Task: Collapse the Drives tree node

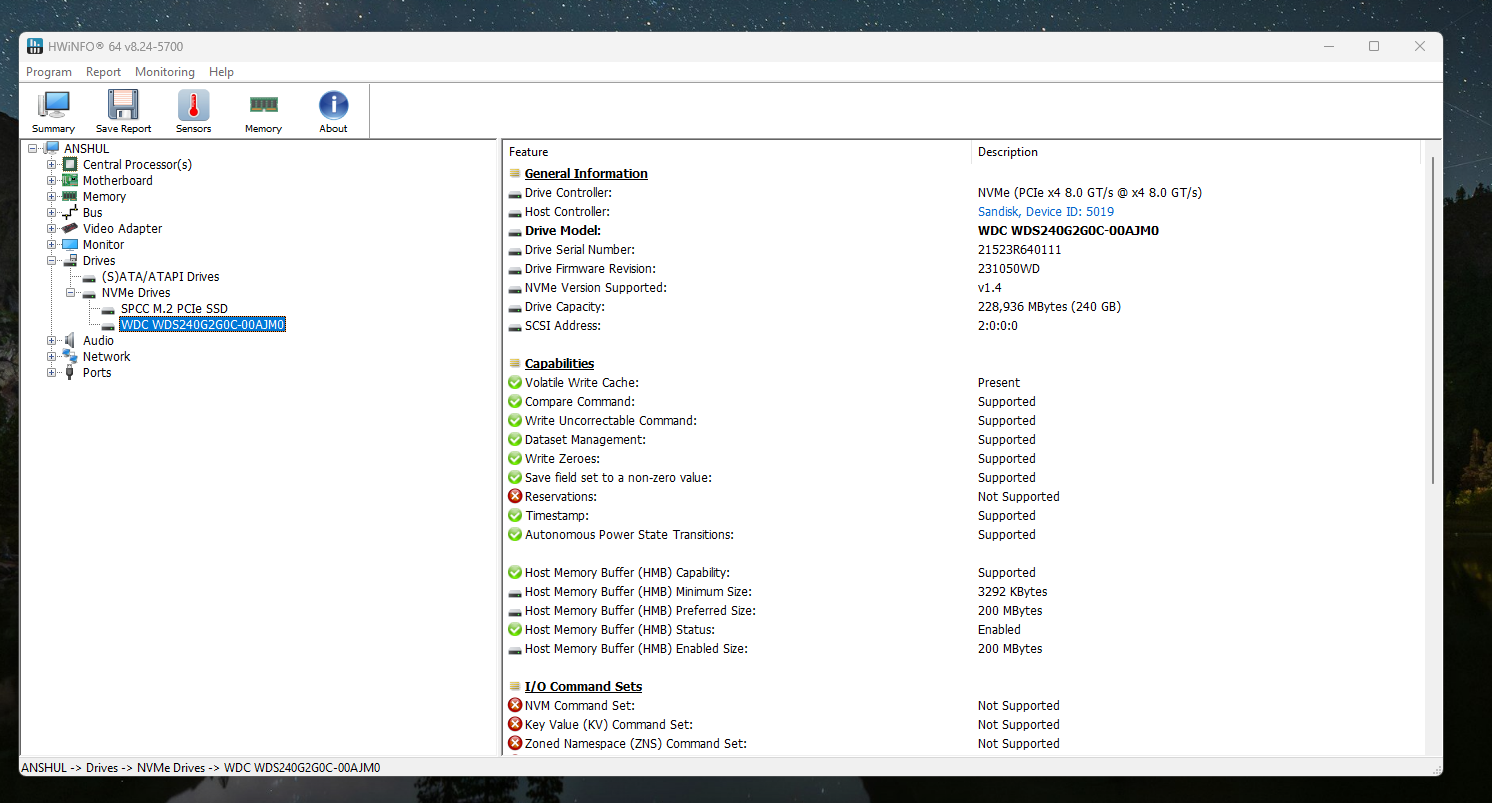Action: pos(52,261)
